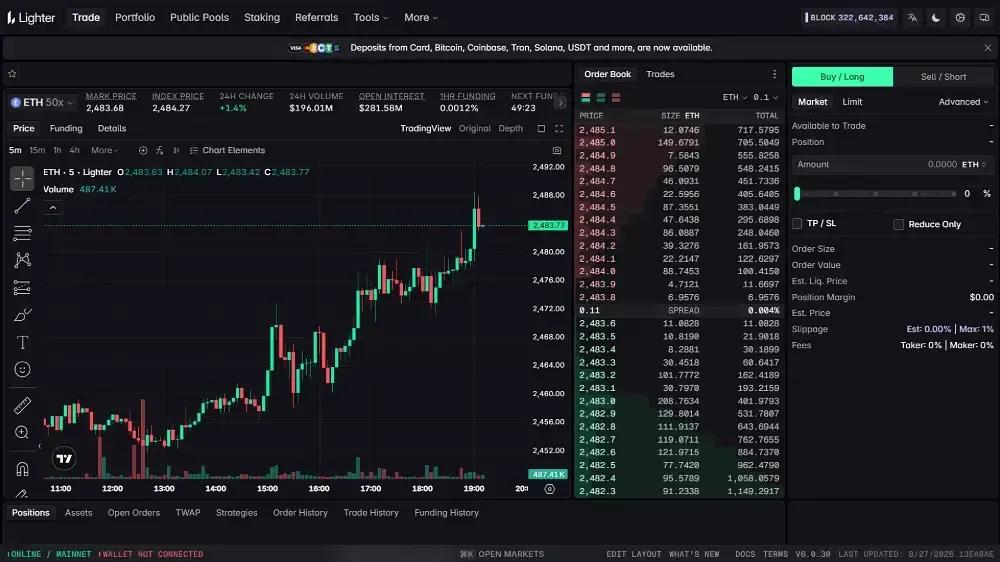Screen dimensions: 1000x562
Task: Go to Public Pools page
Action: pyautogui.click(x=199, y=18)
